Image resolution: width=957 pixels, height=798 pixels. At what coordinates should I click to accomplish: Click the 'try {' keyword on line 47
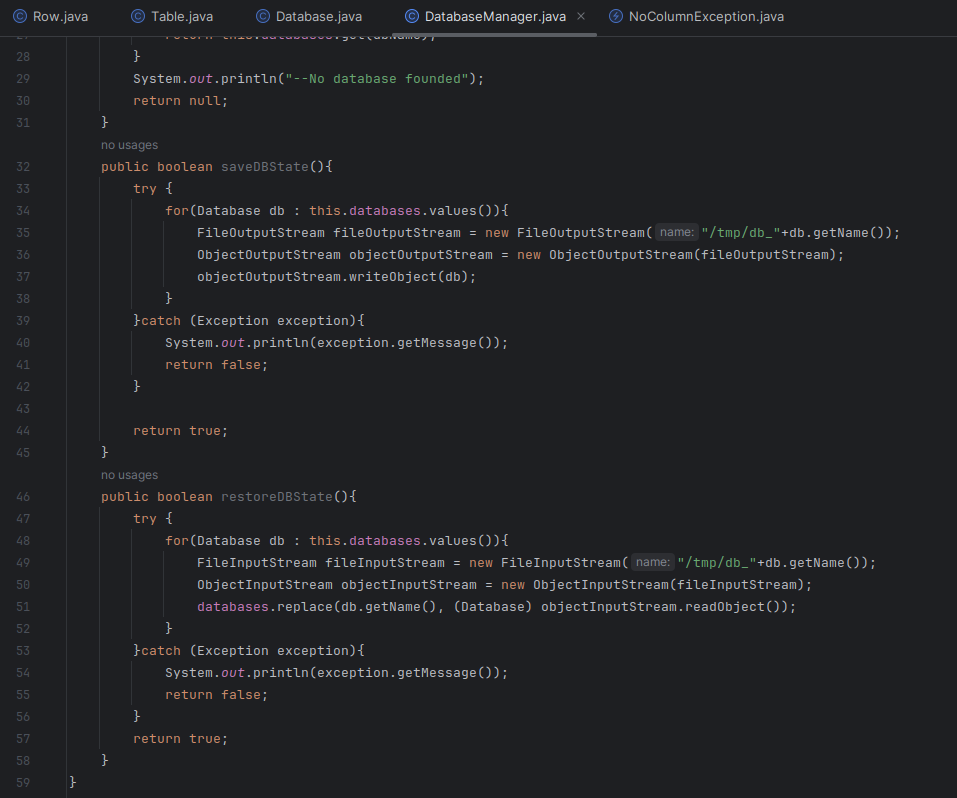[x=153, y=518]
